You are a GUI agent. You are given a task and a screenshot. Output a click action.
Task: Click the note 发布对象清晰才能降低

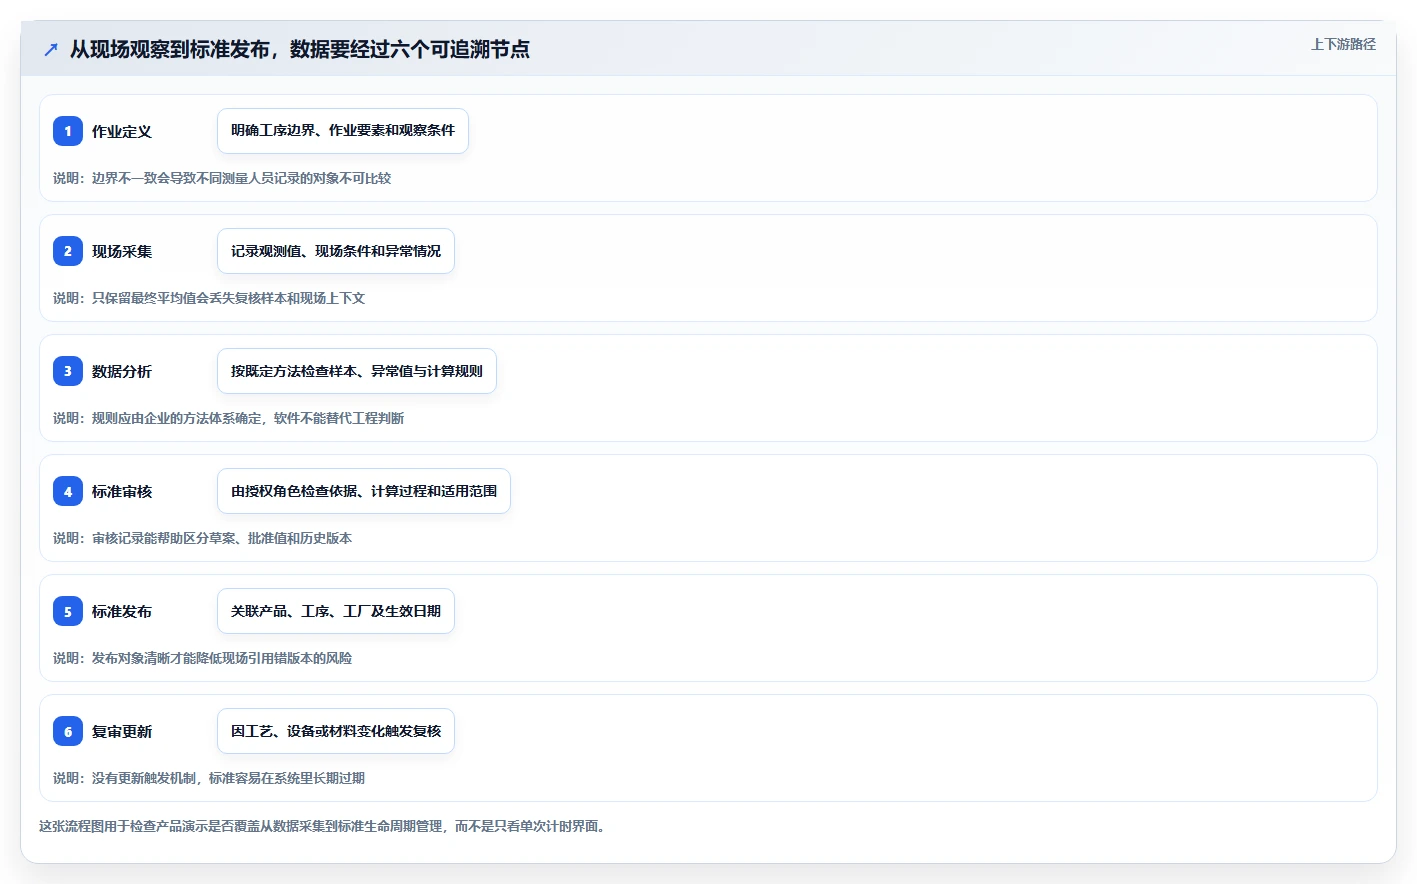pos(203,658)
